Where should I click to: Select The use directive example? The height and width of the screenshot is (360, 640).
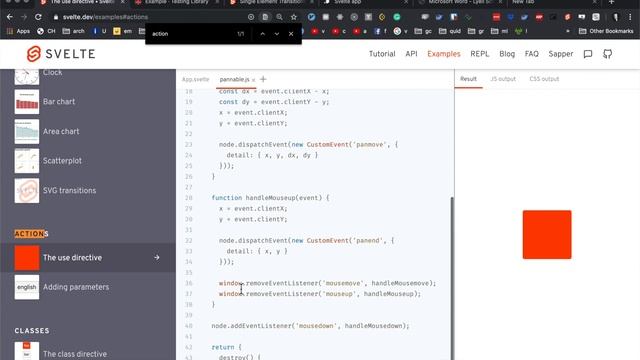[88, 258]
